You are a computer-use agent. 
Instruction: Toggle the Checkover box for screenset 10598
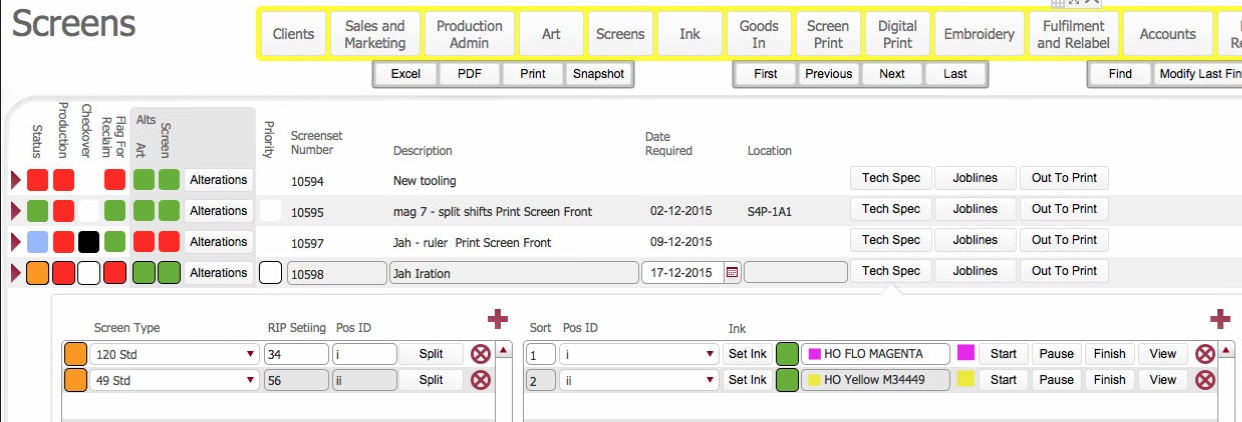pyautogui.click(x=89, y=273)
